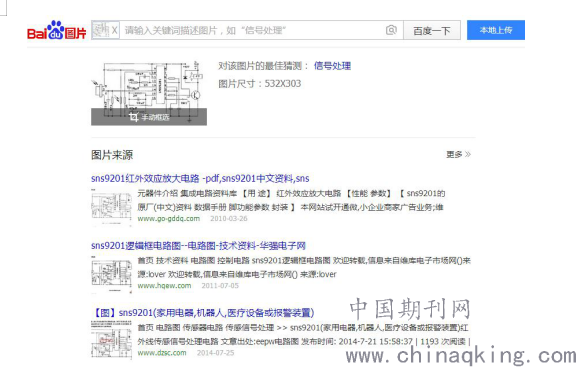The height and width of the screenshot is (367, 576).
Task: Click the Baidu 图片 logo
Action: 57,30
